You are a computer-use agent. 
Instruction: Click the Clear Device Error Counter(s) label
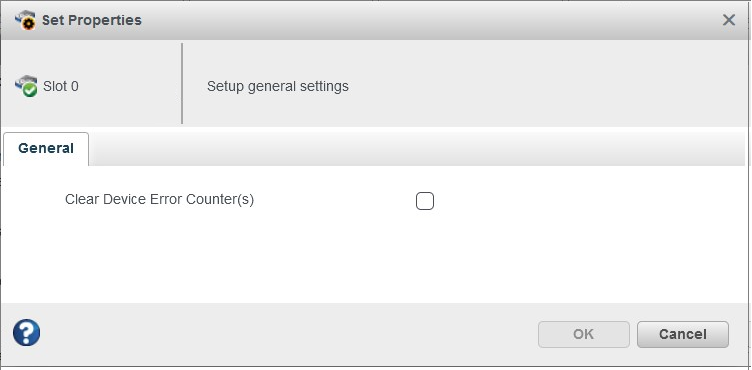(159, 199)
